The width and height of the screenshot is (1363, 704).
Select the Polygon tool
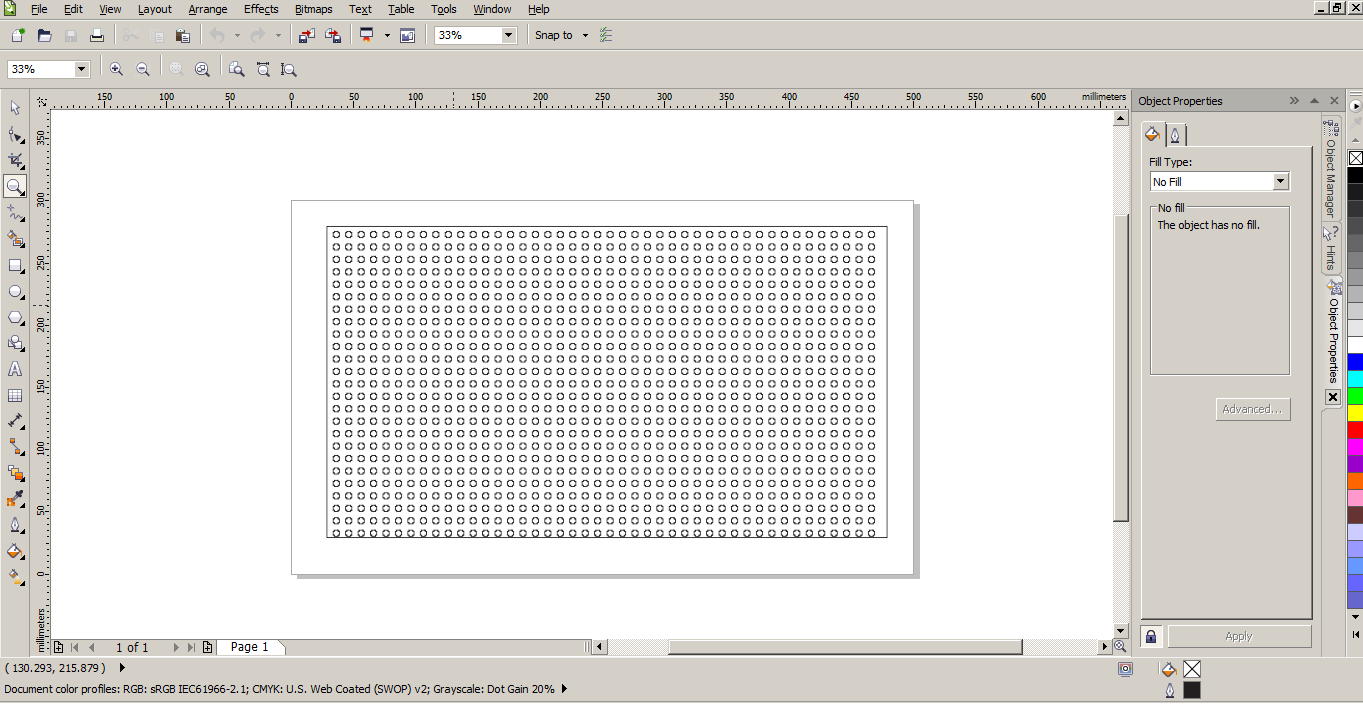click(15, 317)
